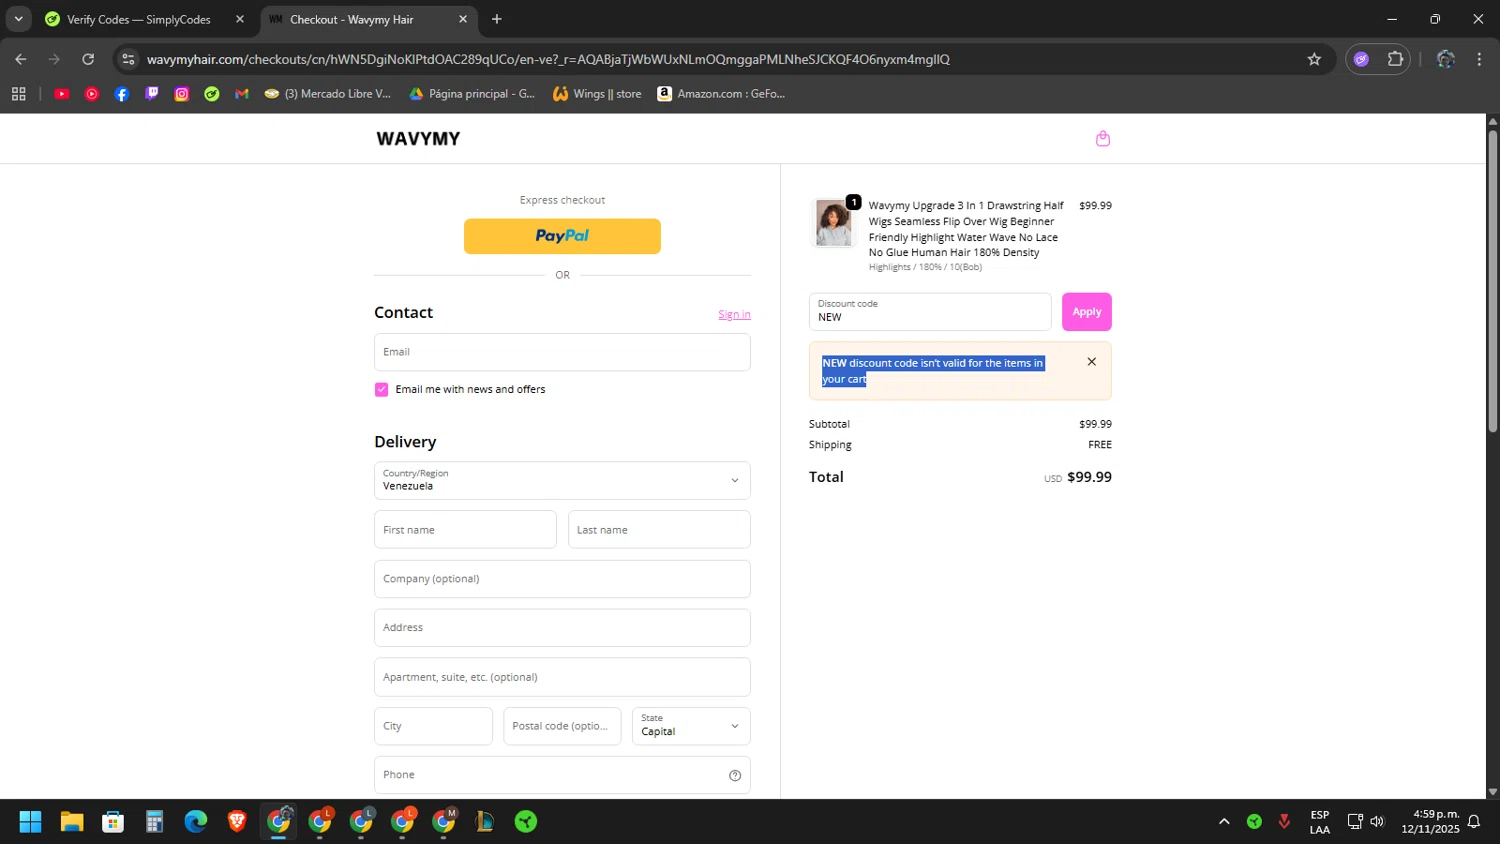Go back to the previous page
The width and height of the screenshot is (1500, 844).
21,59
